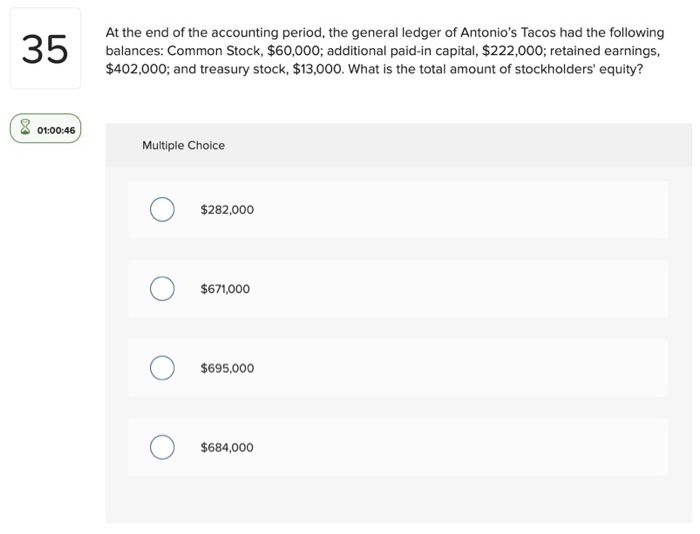Click the $695,000 answer text label
Screen dimensions: 700x534
227,368
